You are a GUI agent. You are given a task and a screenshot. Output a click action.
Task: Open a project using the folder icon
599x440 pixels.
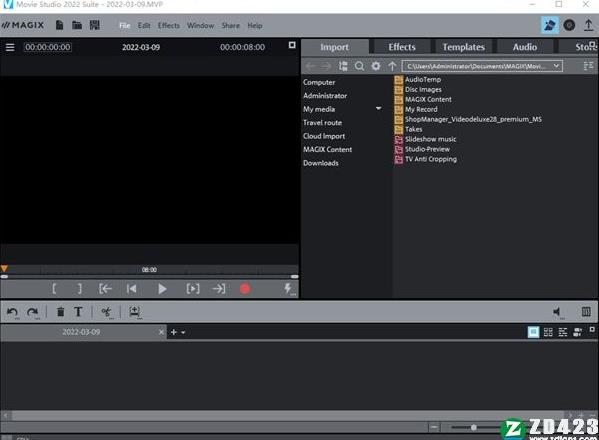(77, 25)
